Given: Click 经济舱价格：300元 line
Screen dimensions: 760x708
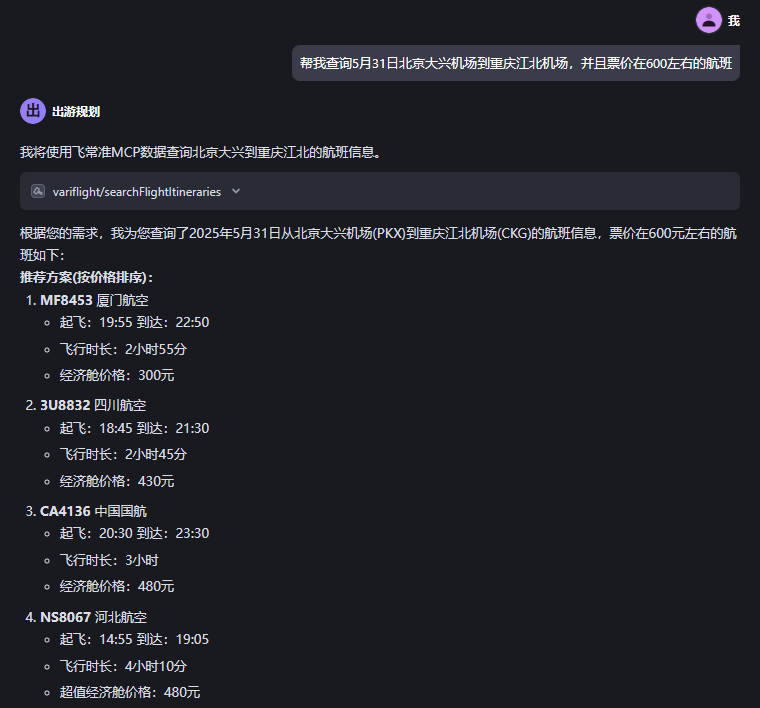Looking at the screenshot, I should tap(117, 375).
